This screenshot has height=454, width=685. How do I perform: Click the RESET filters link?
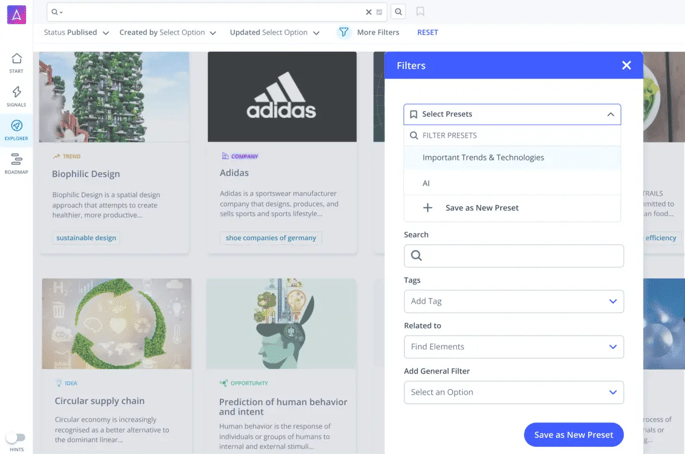[x=427, y=32]
